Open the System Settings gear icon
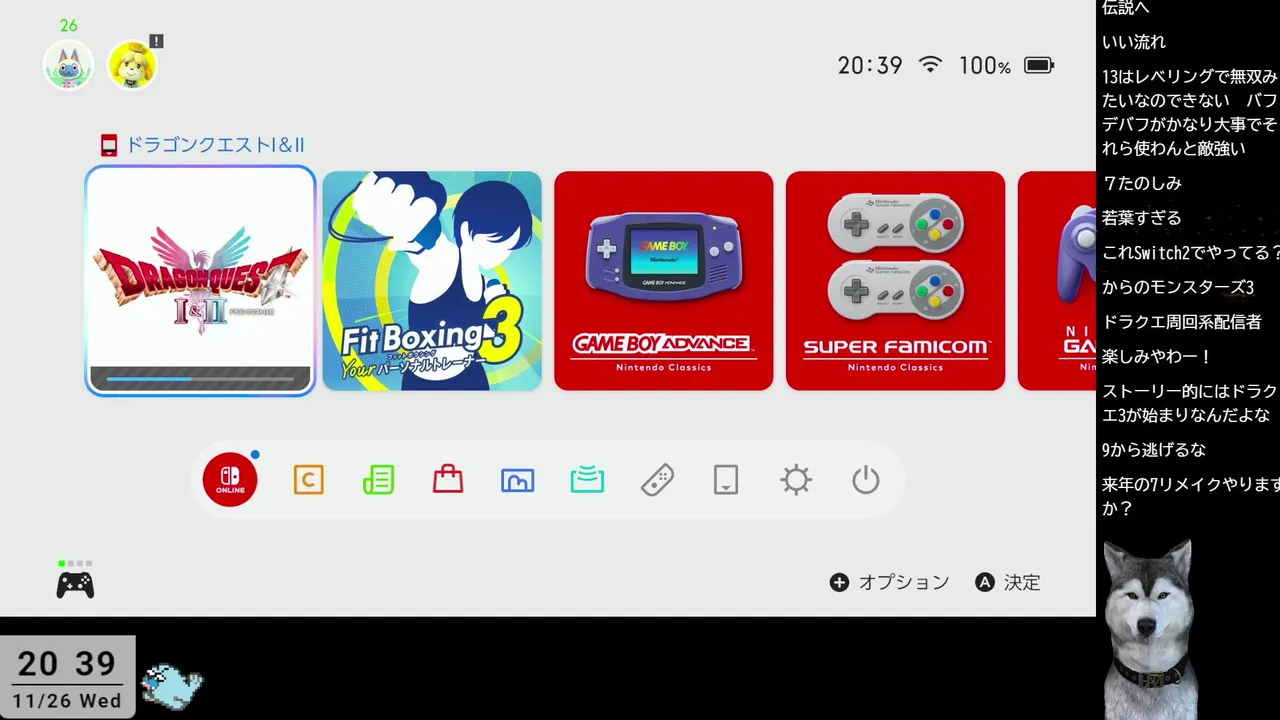The height and width of the screenshot is (720, 1280). tap(796, 480)
